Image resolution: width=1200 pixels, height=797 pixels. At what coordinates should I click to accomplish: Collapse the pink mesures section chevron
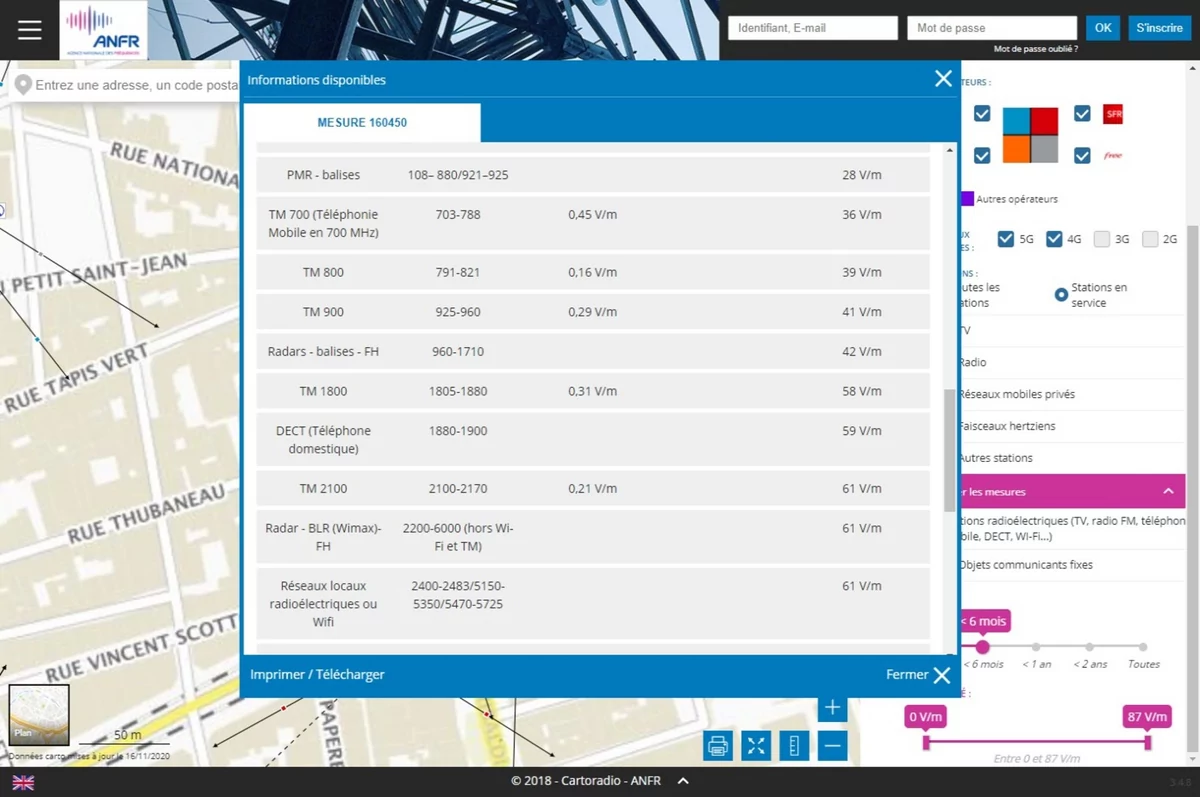click(x=1168, y=491)
